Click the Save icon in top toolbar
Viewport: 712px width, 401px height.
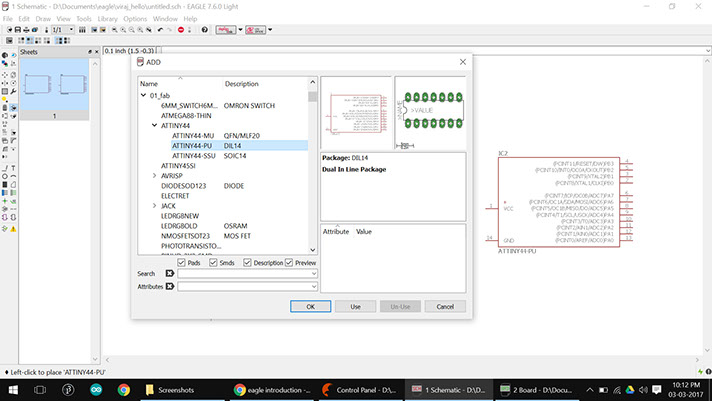click(18, 30)
